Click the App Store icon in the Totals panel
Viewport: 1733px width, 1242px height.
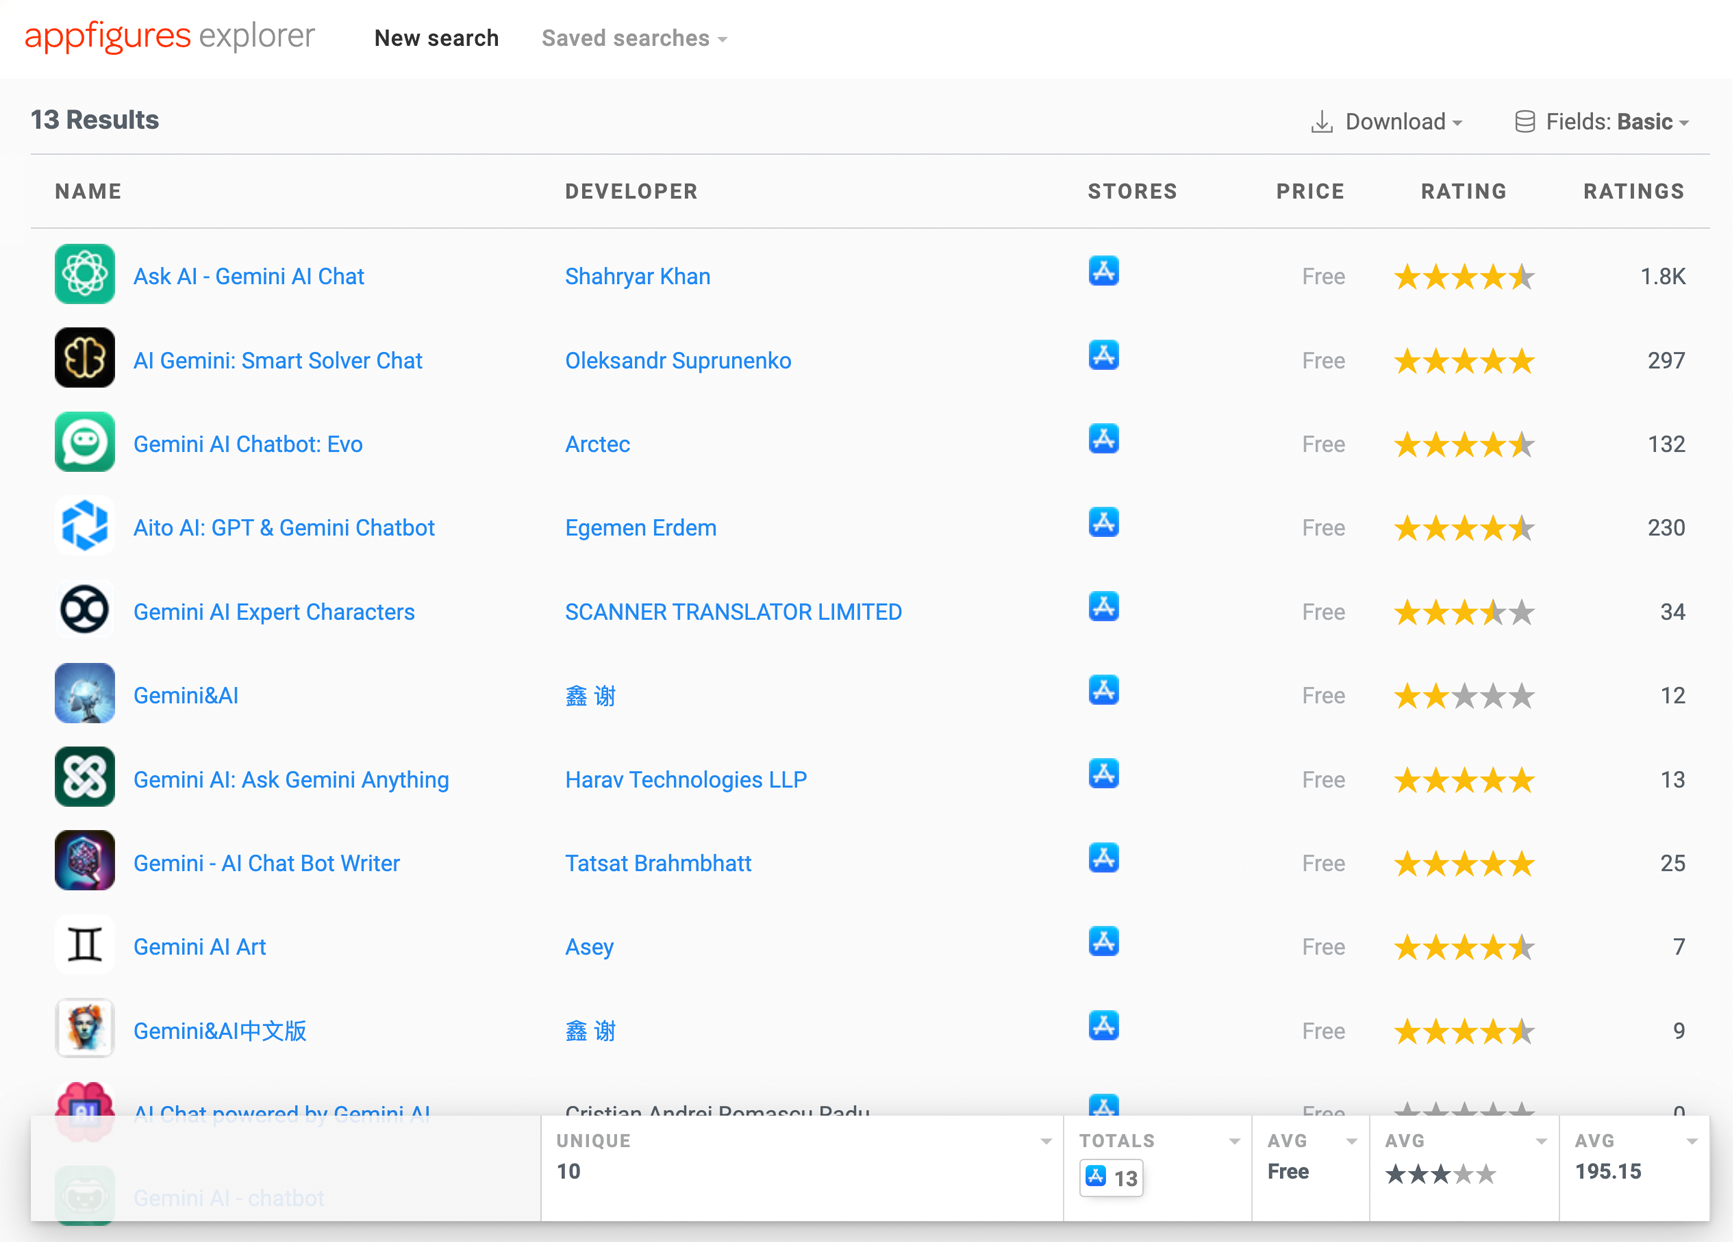[1094, 1177]
